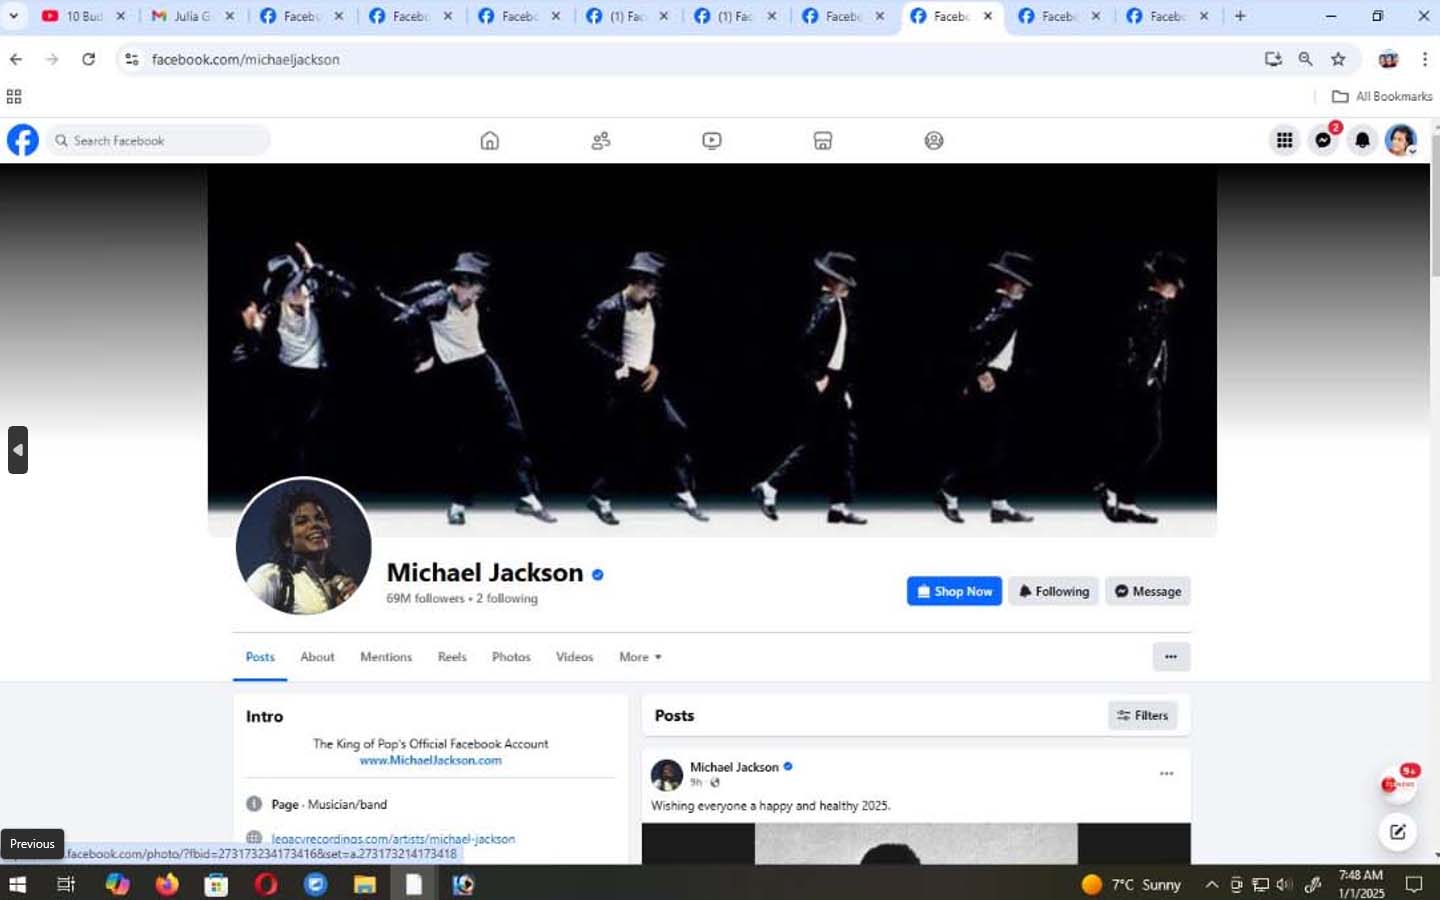This screenshot has height=900, width=1440.
Task: Switch to the Reels tab
Action: point(452,657)
